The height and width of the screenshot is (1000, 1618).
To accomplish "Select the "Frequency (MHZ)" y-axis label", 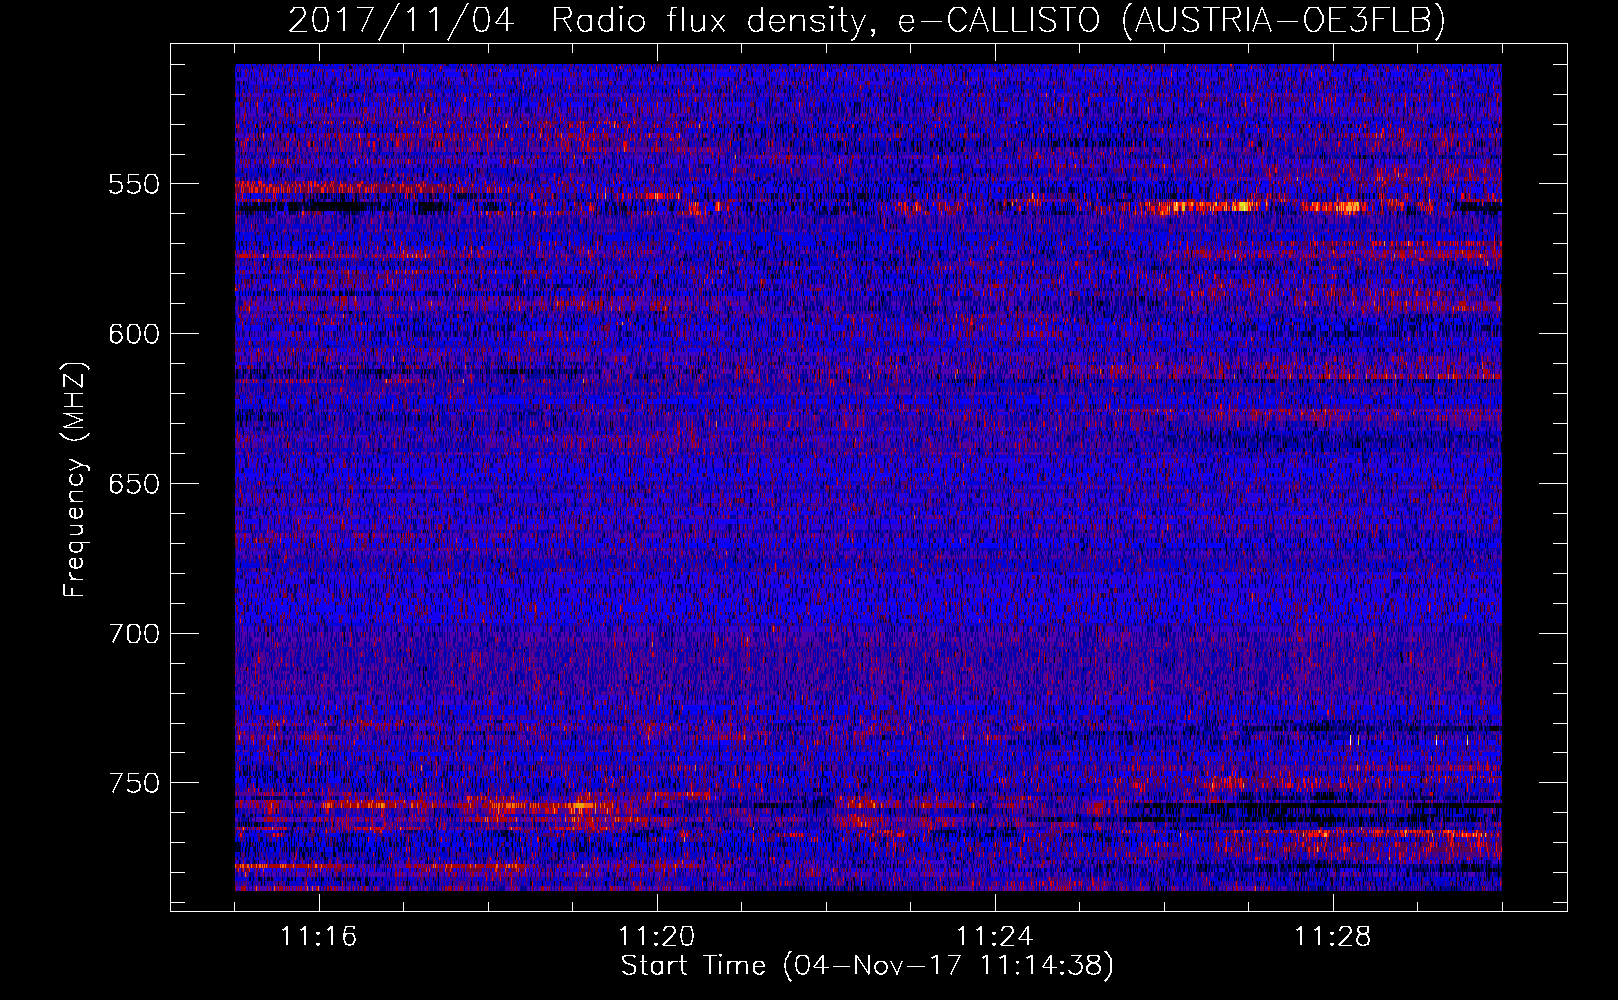I will (75, 479).
